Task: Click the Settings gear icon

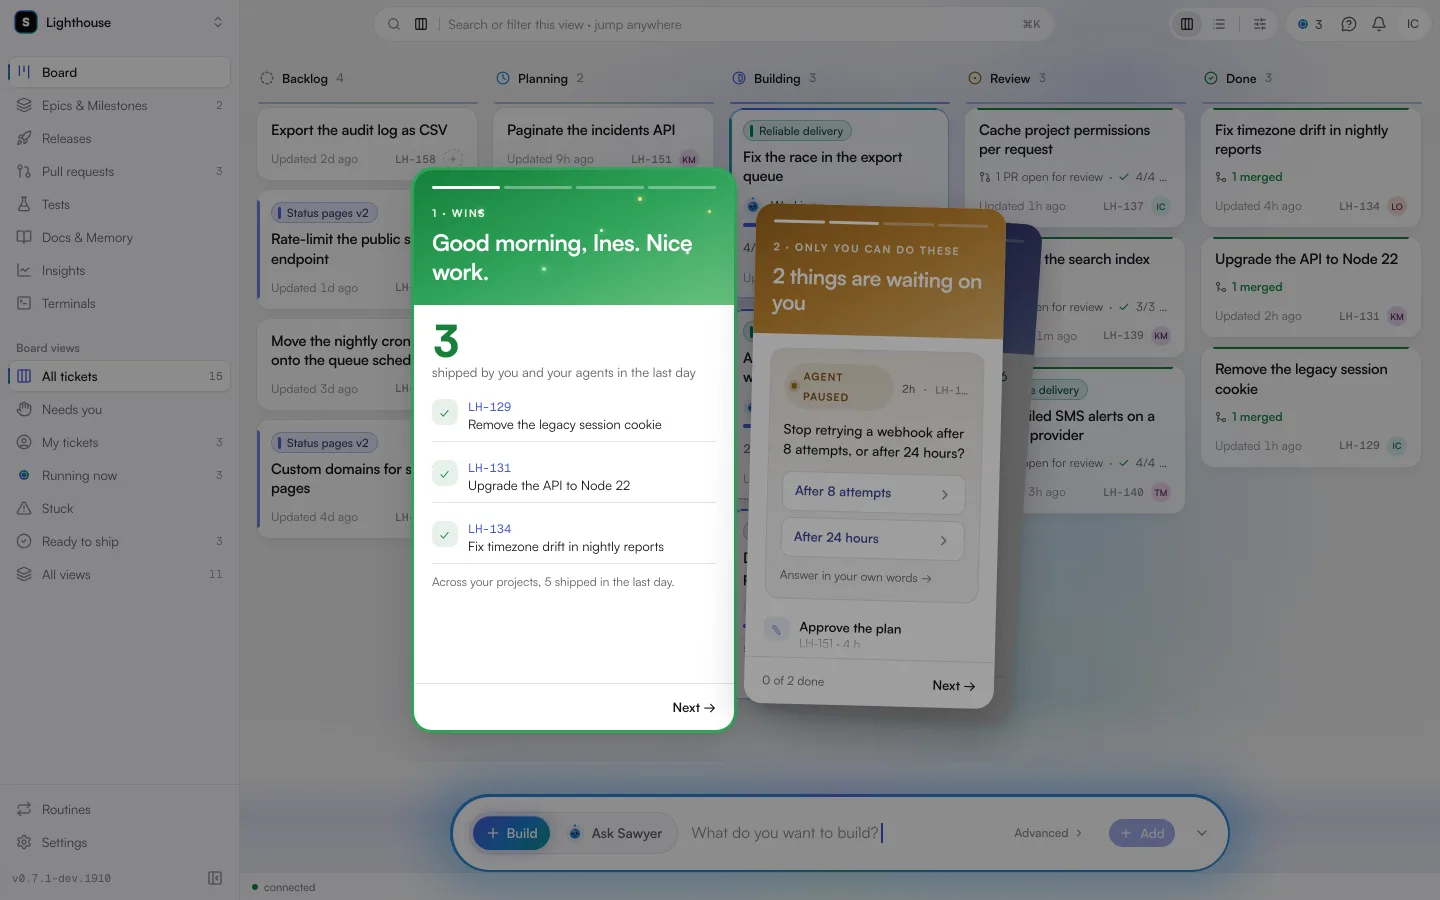Action: click(24, 842)
